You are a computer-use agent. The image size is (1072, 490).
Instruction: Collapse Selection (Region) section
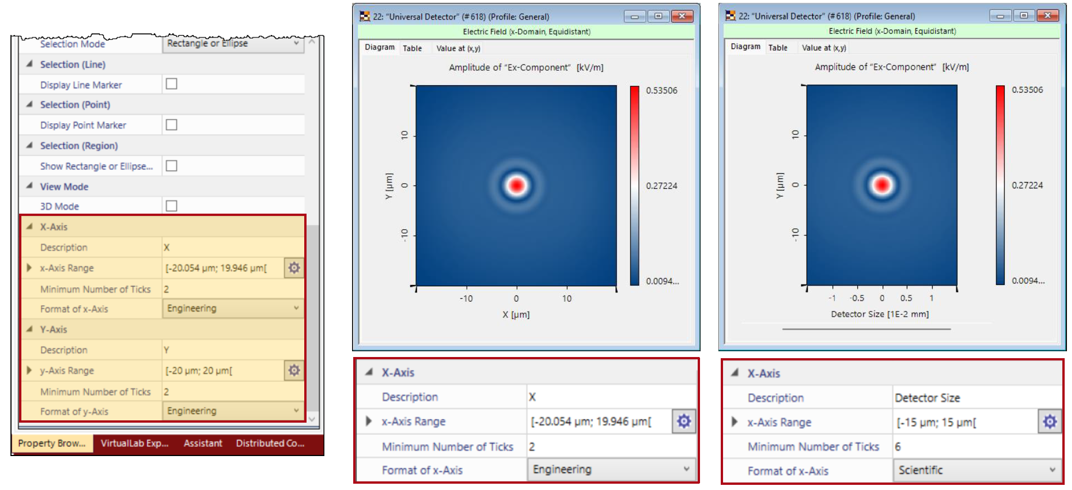pos(29,146)
